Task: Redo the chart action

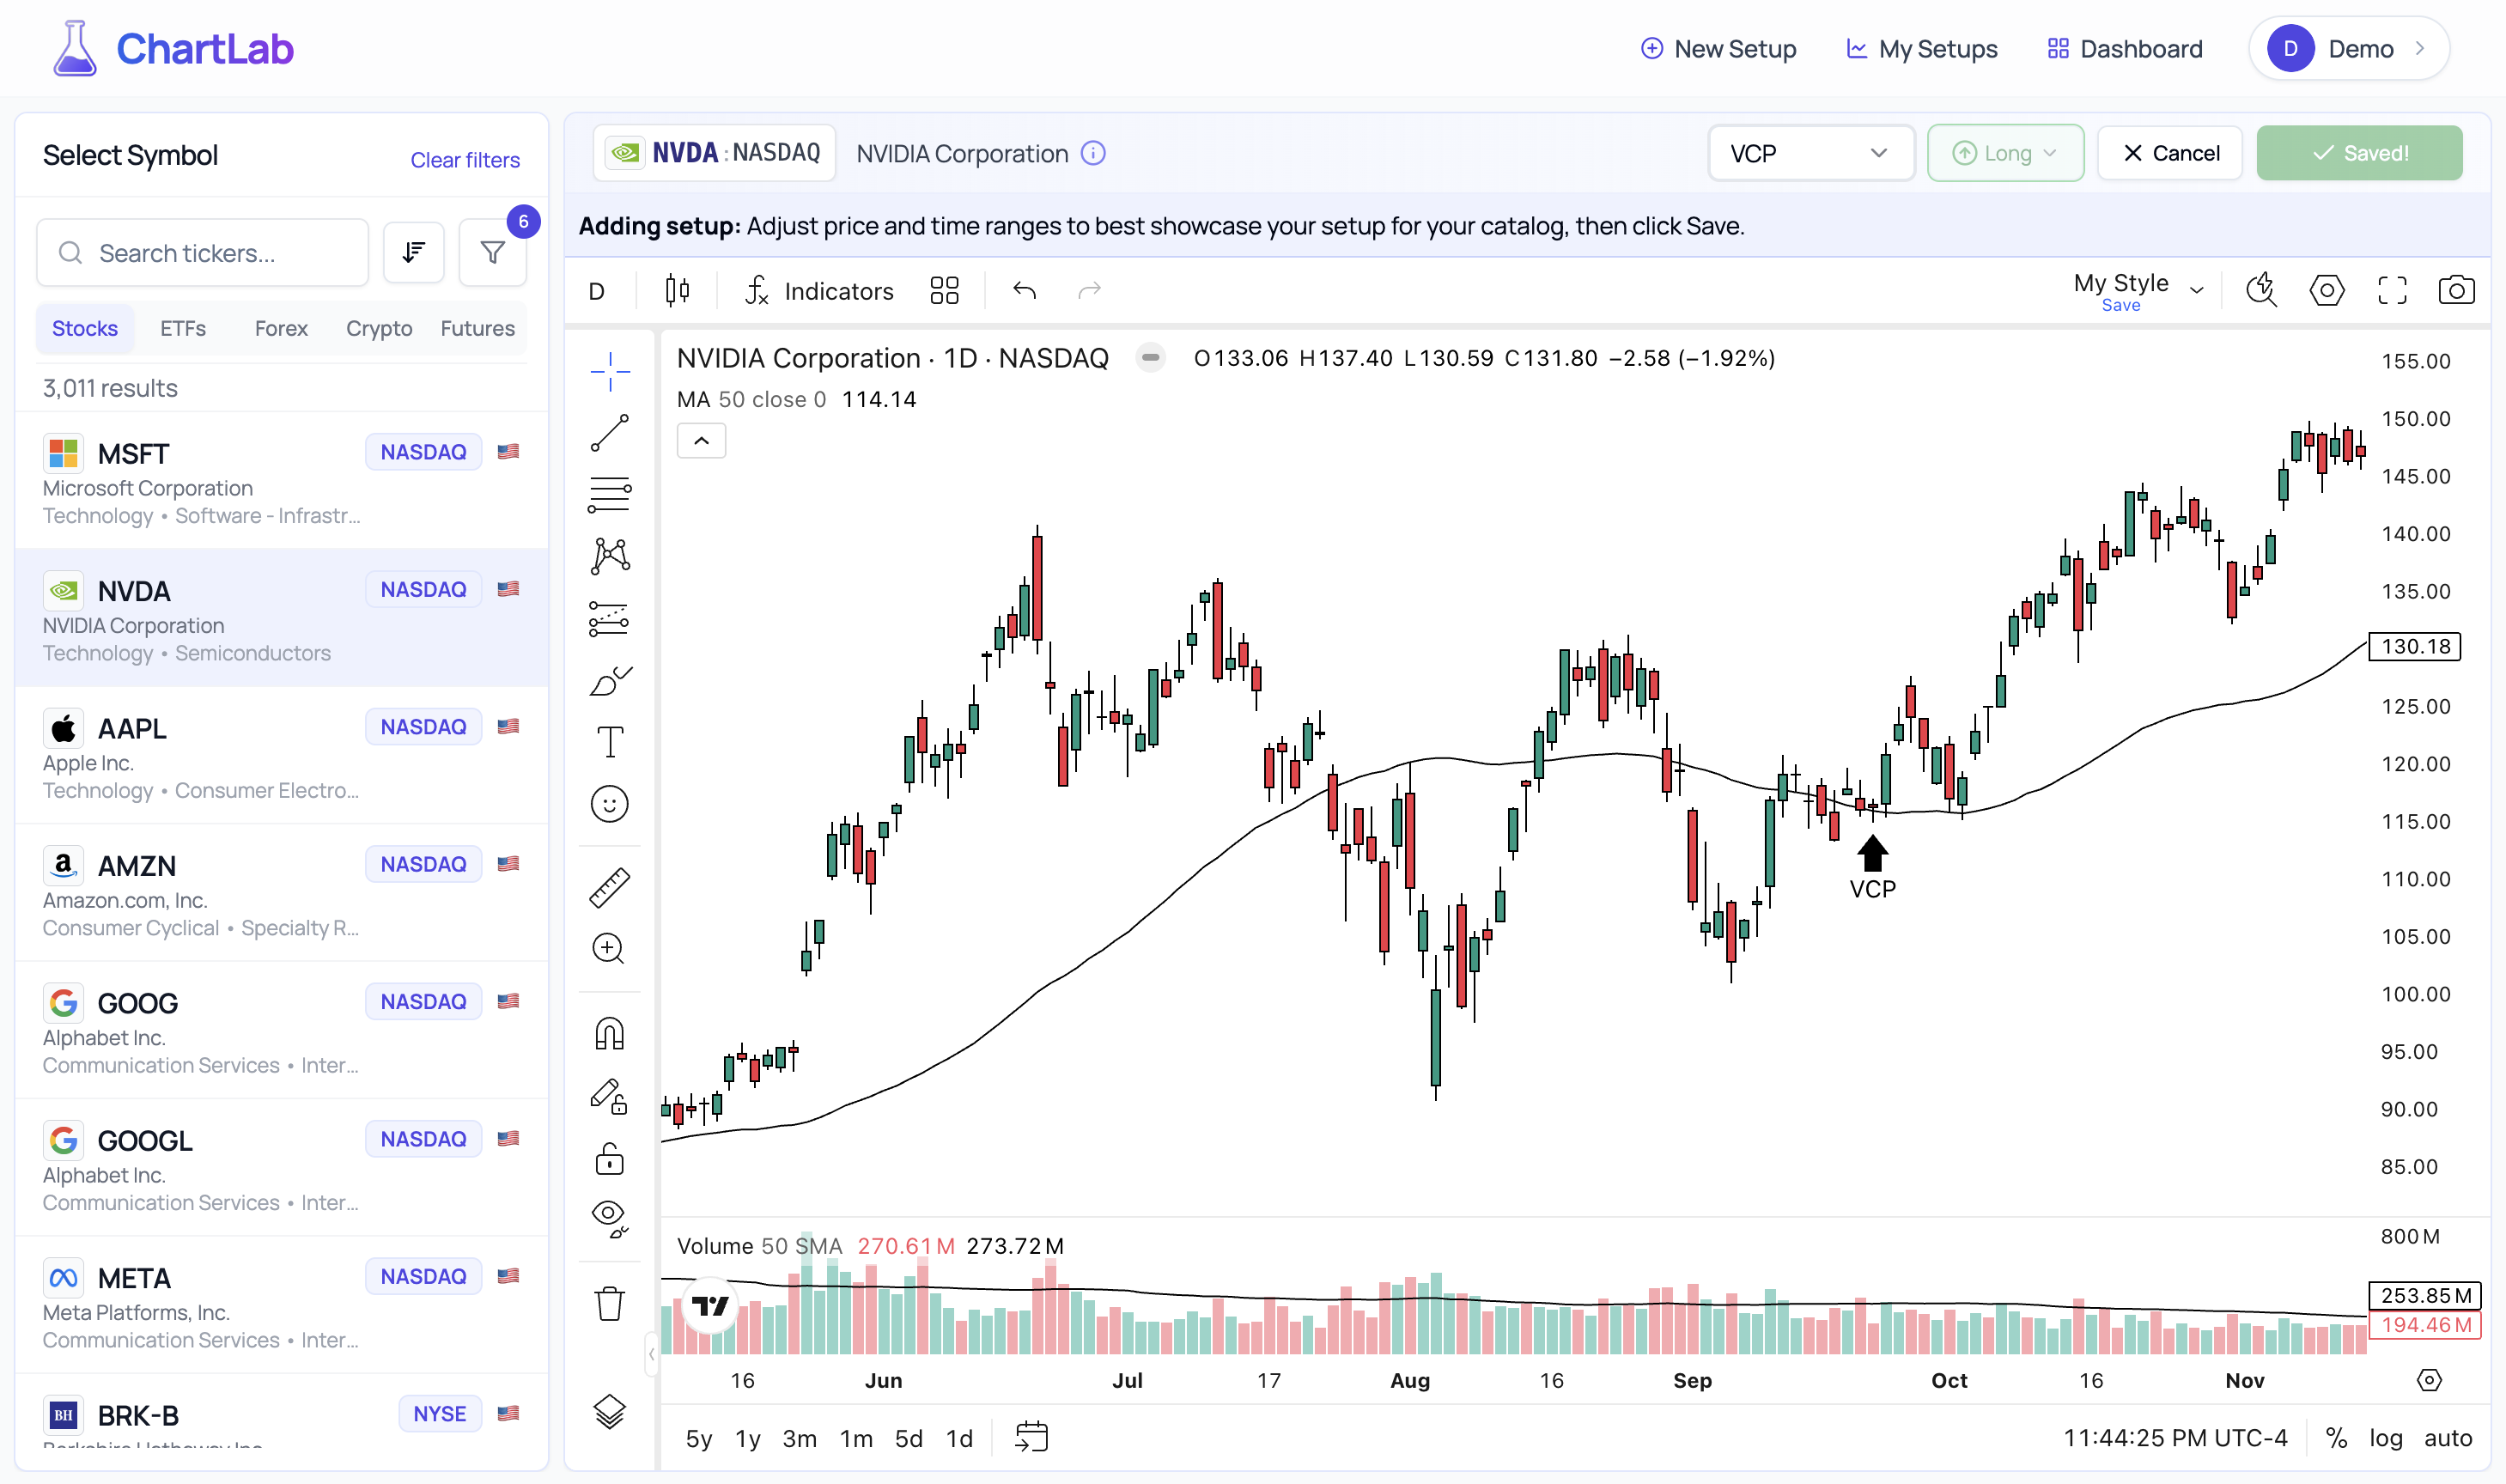Action: coord(1089,291)
